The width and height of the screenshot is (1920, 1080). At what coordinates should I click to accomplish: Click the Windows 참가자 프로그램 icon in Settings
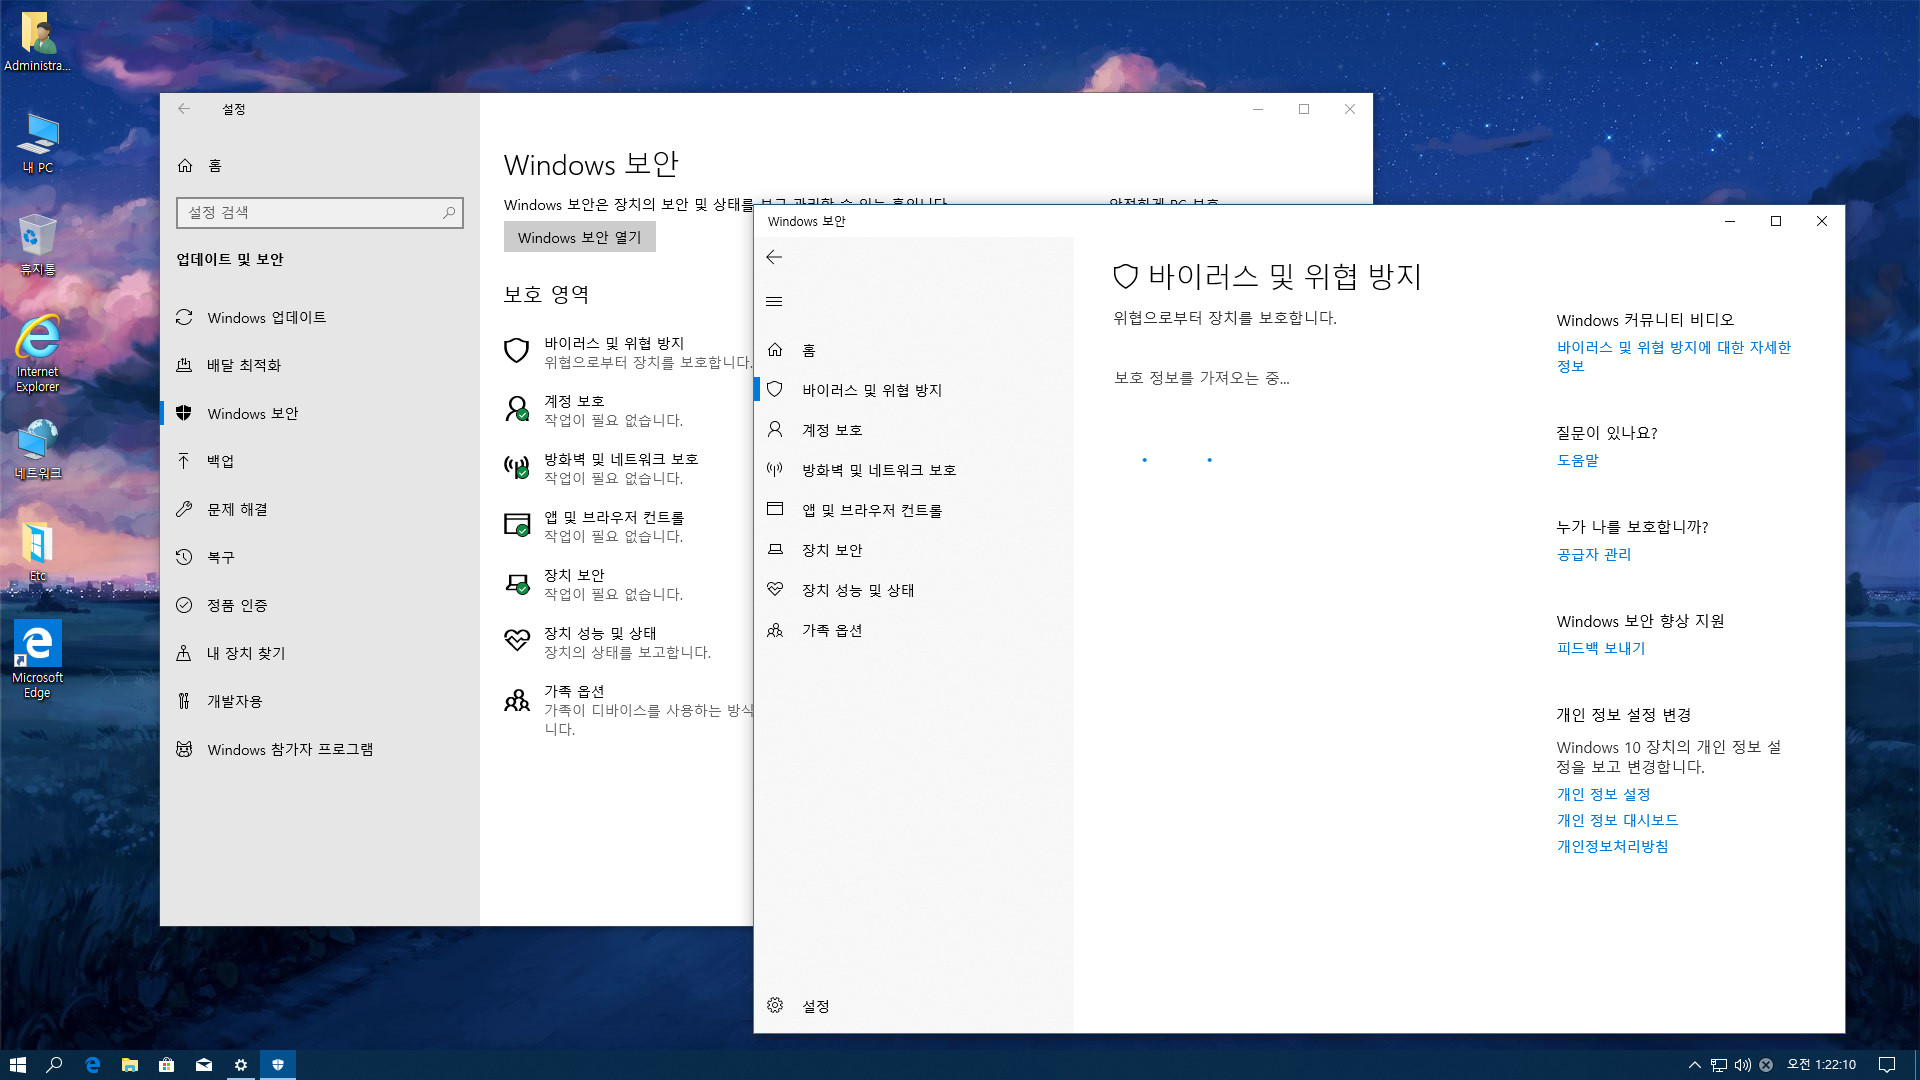[x=184, y=749]
